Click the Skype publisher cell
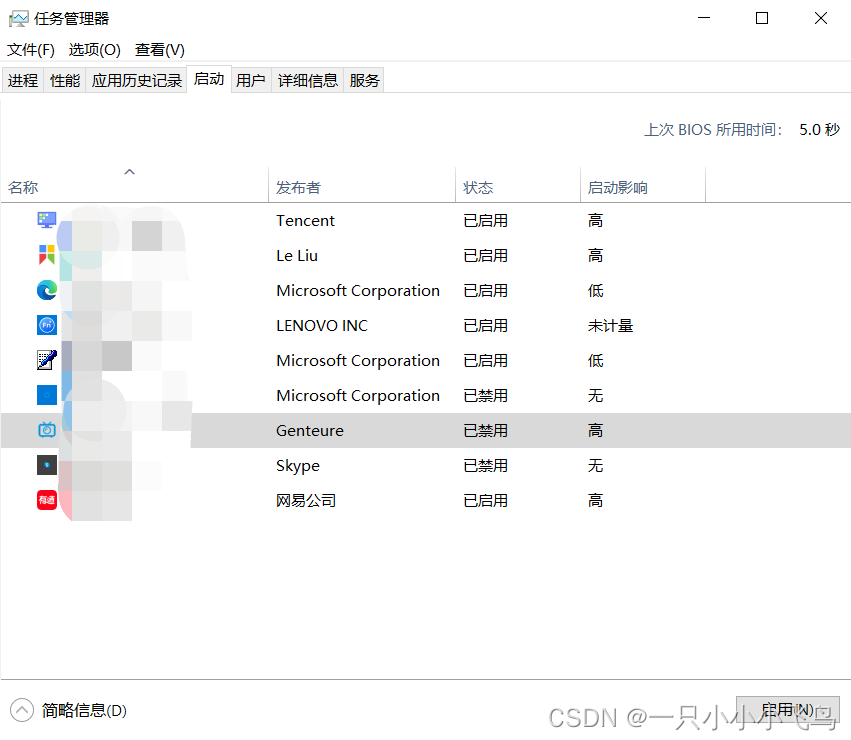This screenshot has height=740, width=851. [298, 465]
